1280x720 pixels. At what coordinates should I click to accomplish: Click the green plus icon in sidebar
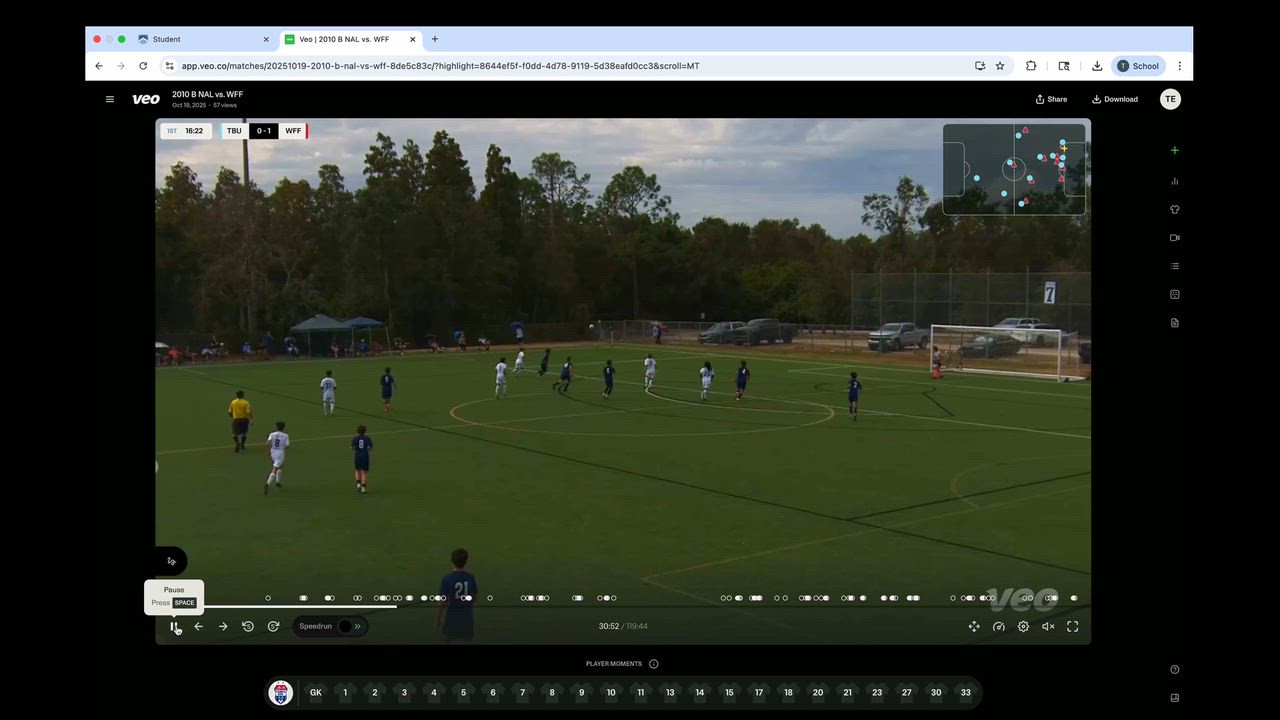[x=1174, y=151]
